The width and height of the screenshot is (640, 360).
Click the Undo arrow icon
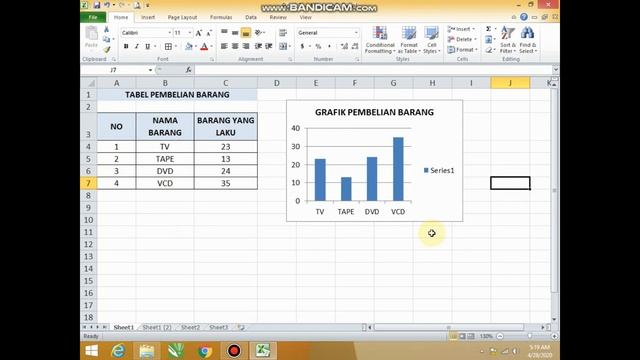click(x=107, y=5)
